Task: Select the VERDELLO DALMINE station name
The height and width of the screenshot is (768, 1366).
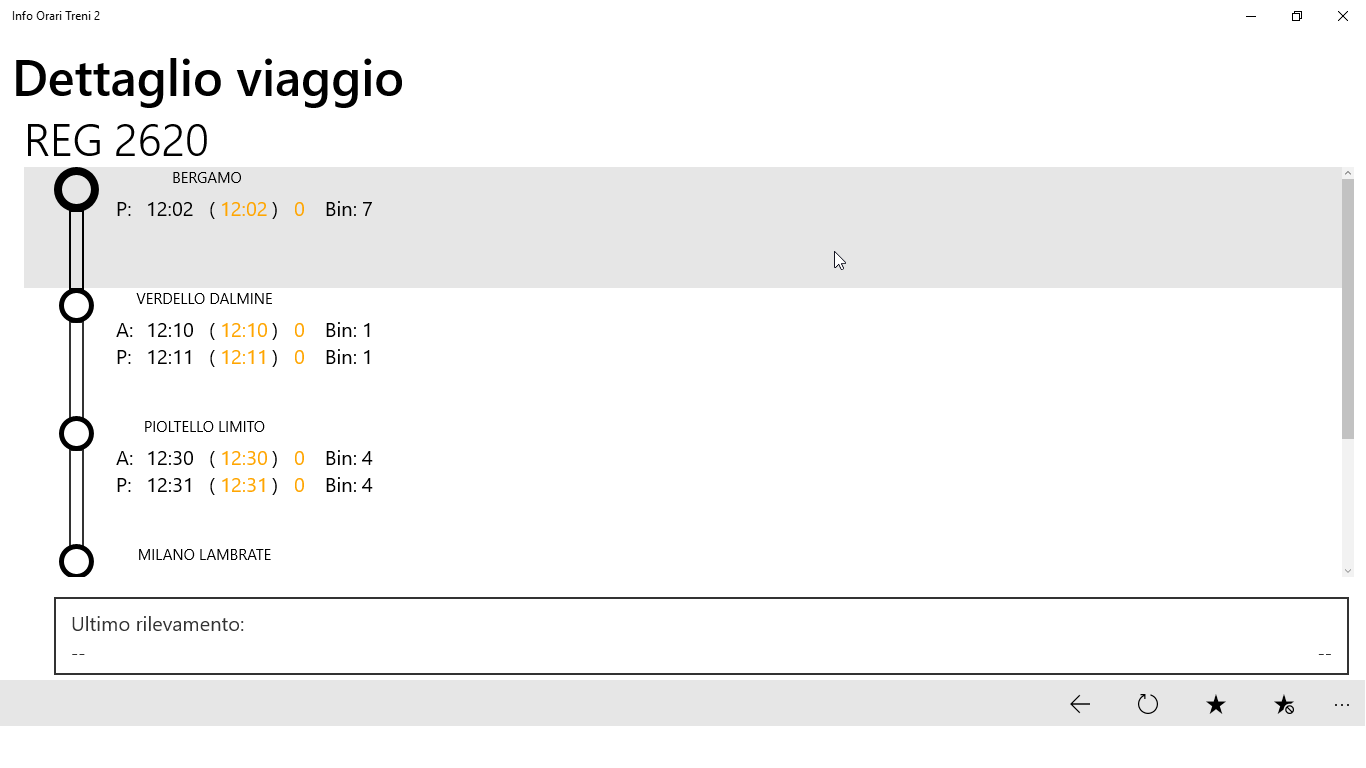Action: 204,299
